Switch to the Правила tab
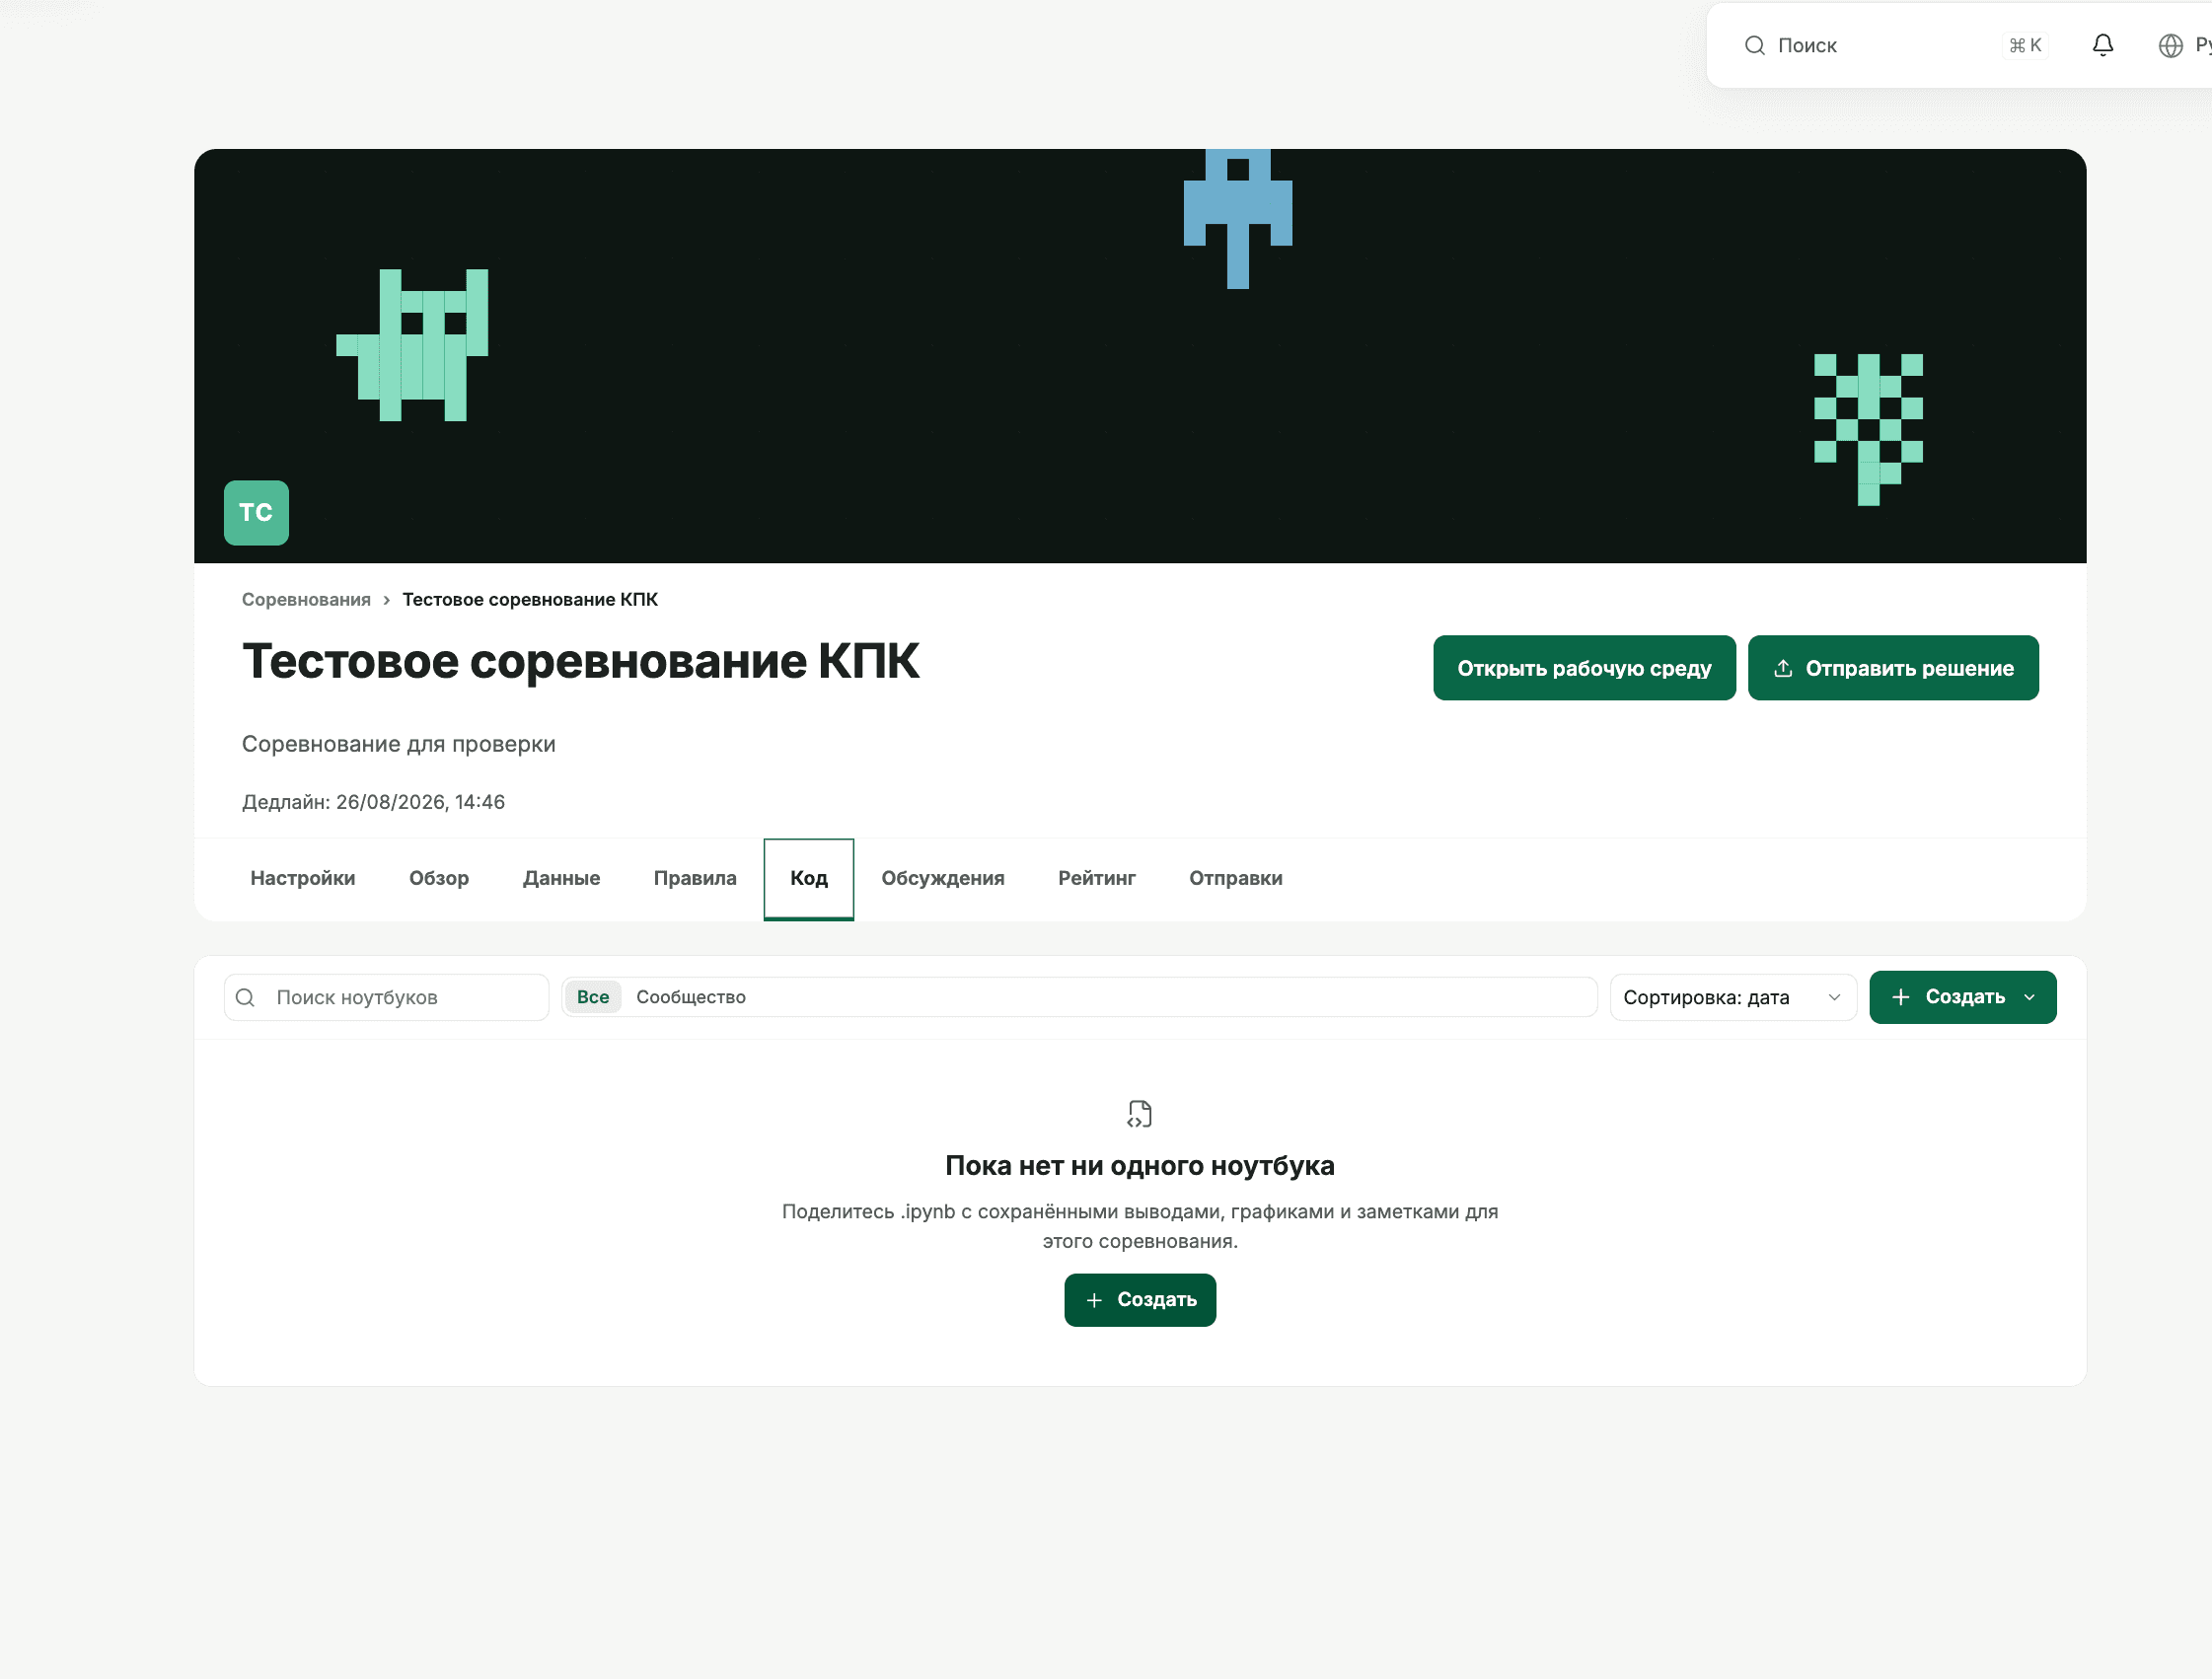 click(695, 878)
